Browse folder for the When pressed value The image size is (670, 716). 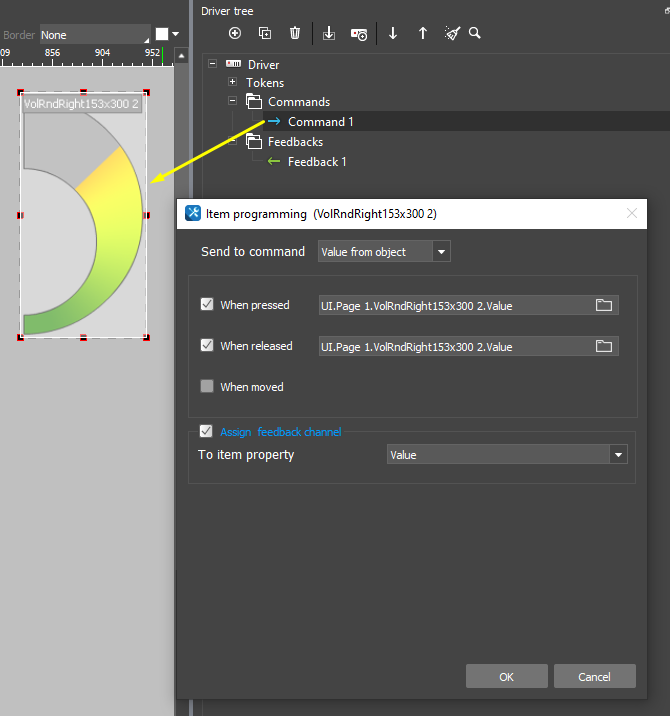604,305
